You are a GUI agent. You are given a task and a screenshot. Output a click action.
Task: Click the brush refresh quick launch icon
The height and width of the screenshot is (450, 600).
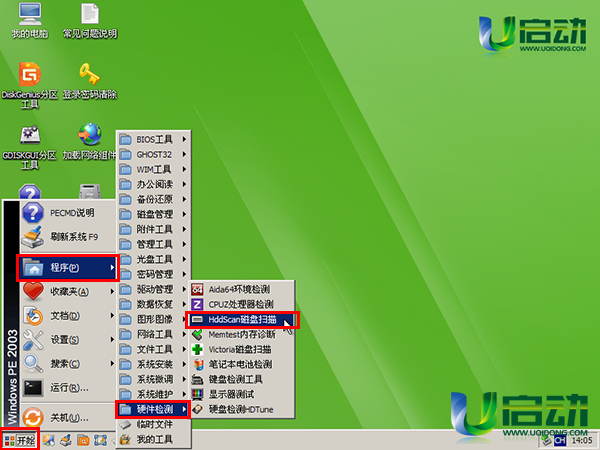(66, 440)
